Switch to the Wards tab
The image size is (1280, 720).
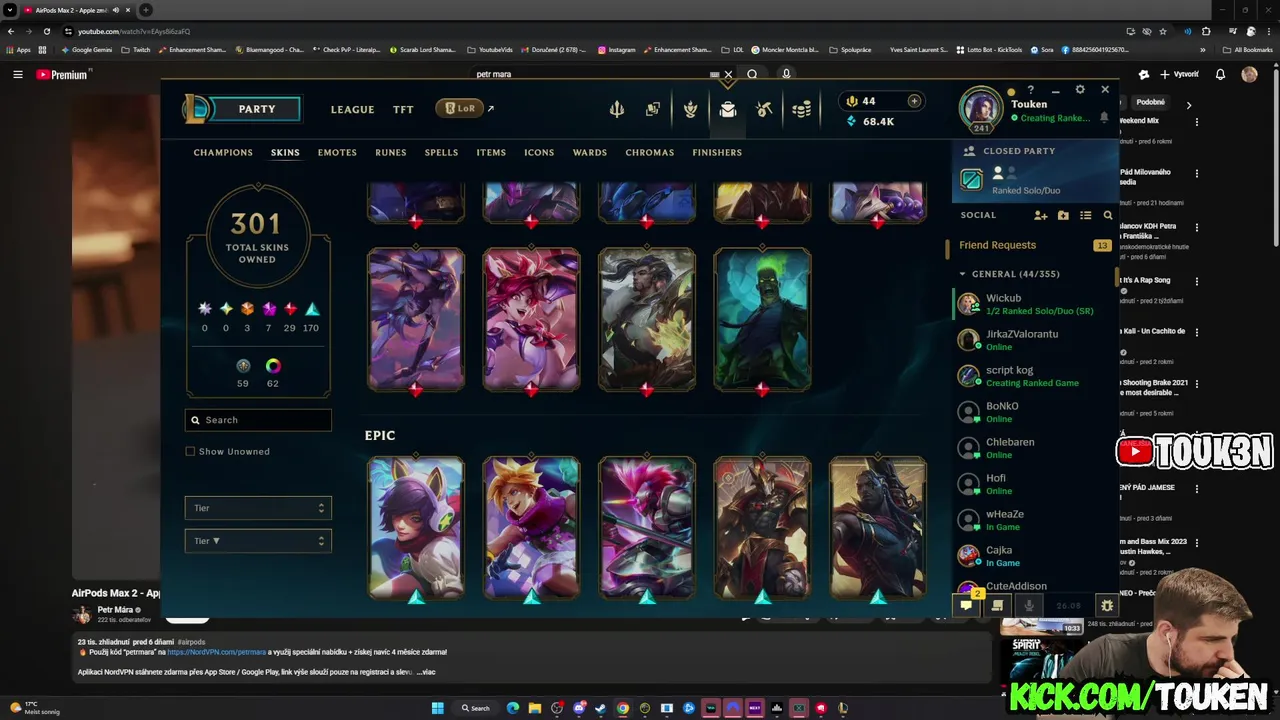click(590, 152)
